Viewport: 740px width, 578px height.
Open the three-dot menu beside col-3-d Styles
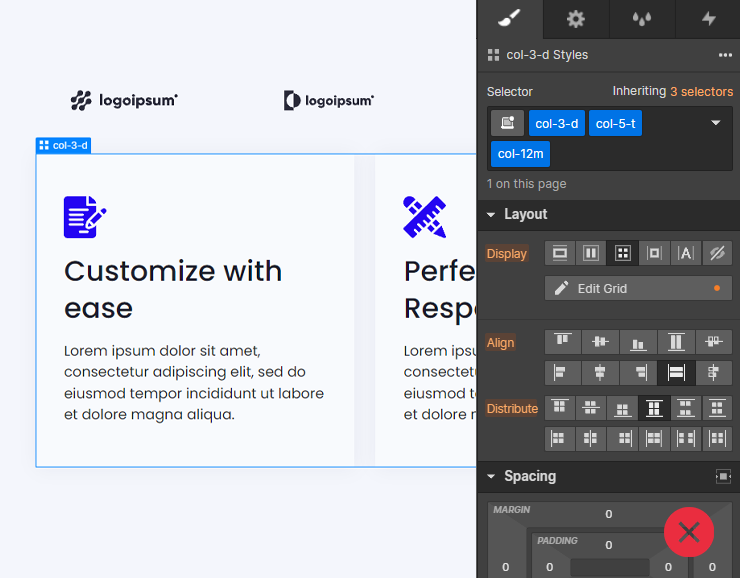coord(725,55)
